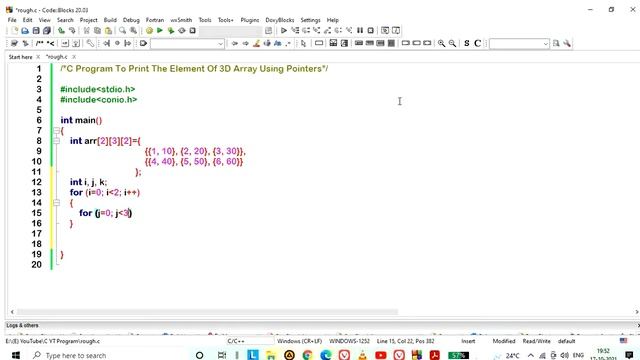
Task: Collapse array initializer fold at line 8
Action: pos(56,141)
